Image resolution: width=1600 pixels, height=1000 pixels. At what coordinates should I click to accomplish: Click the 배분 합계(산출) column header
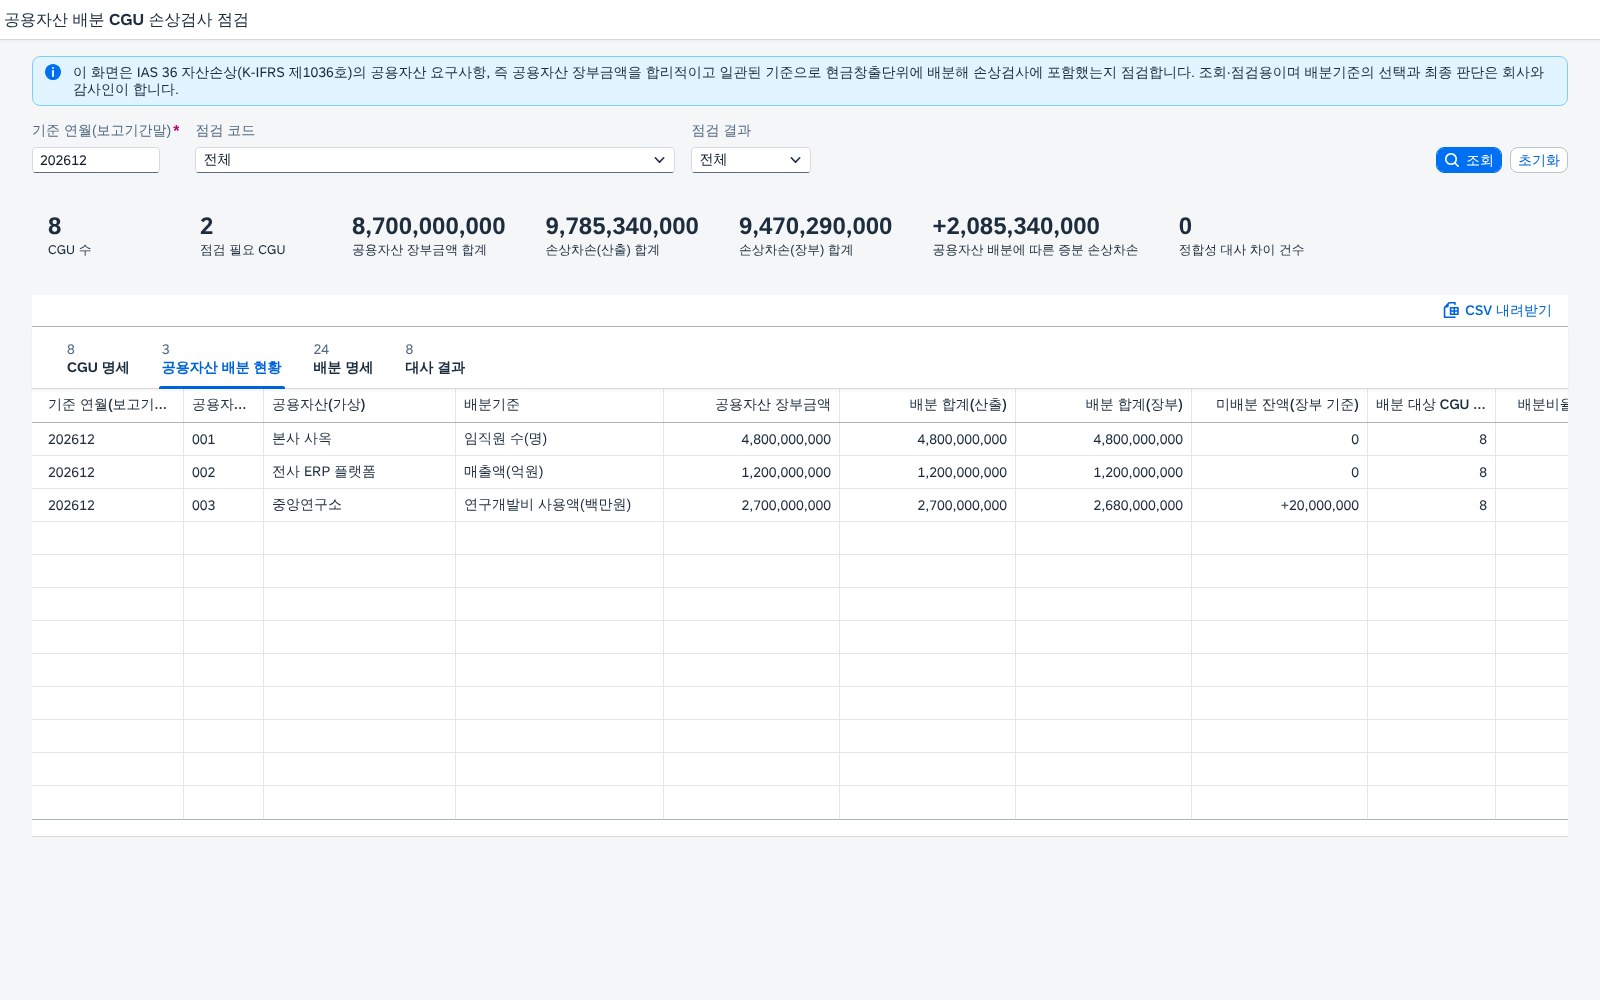click(x=928, y=405)
